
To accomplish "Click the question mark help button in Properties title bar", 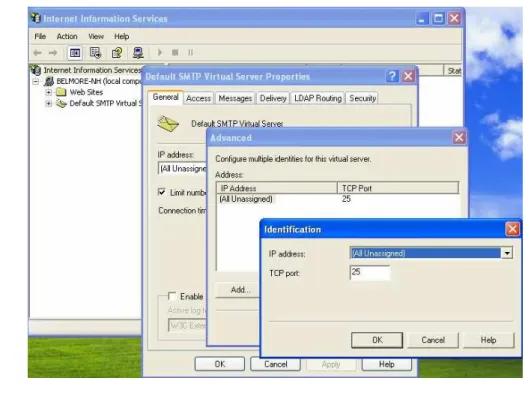I will tap(392, 76).
